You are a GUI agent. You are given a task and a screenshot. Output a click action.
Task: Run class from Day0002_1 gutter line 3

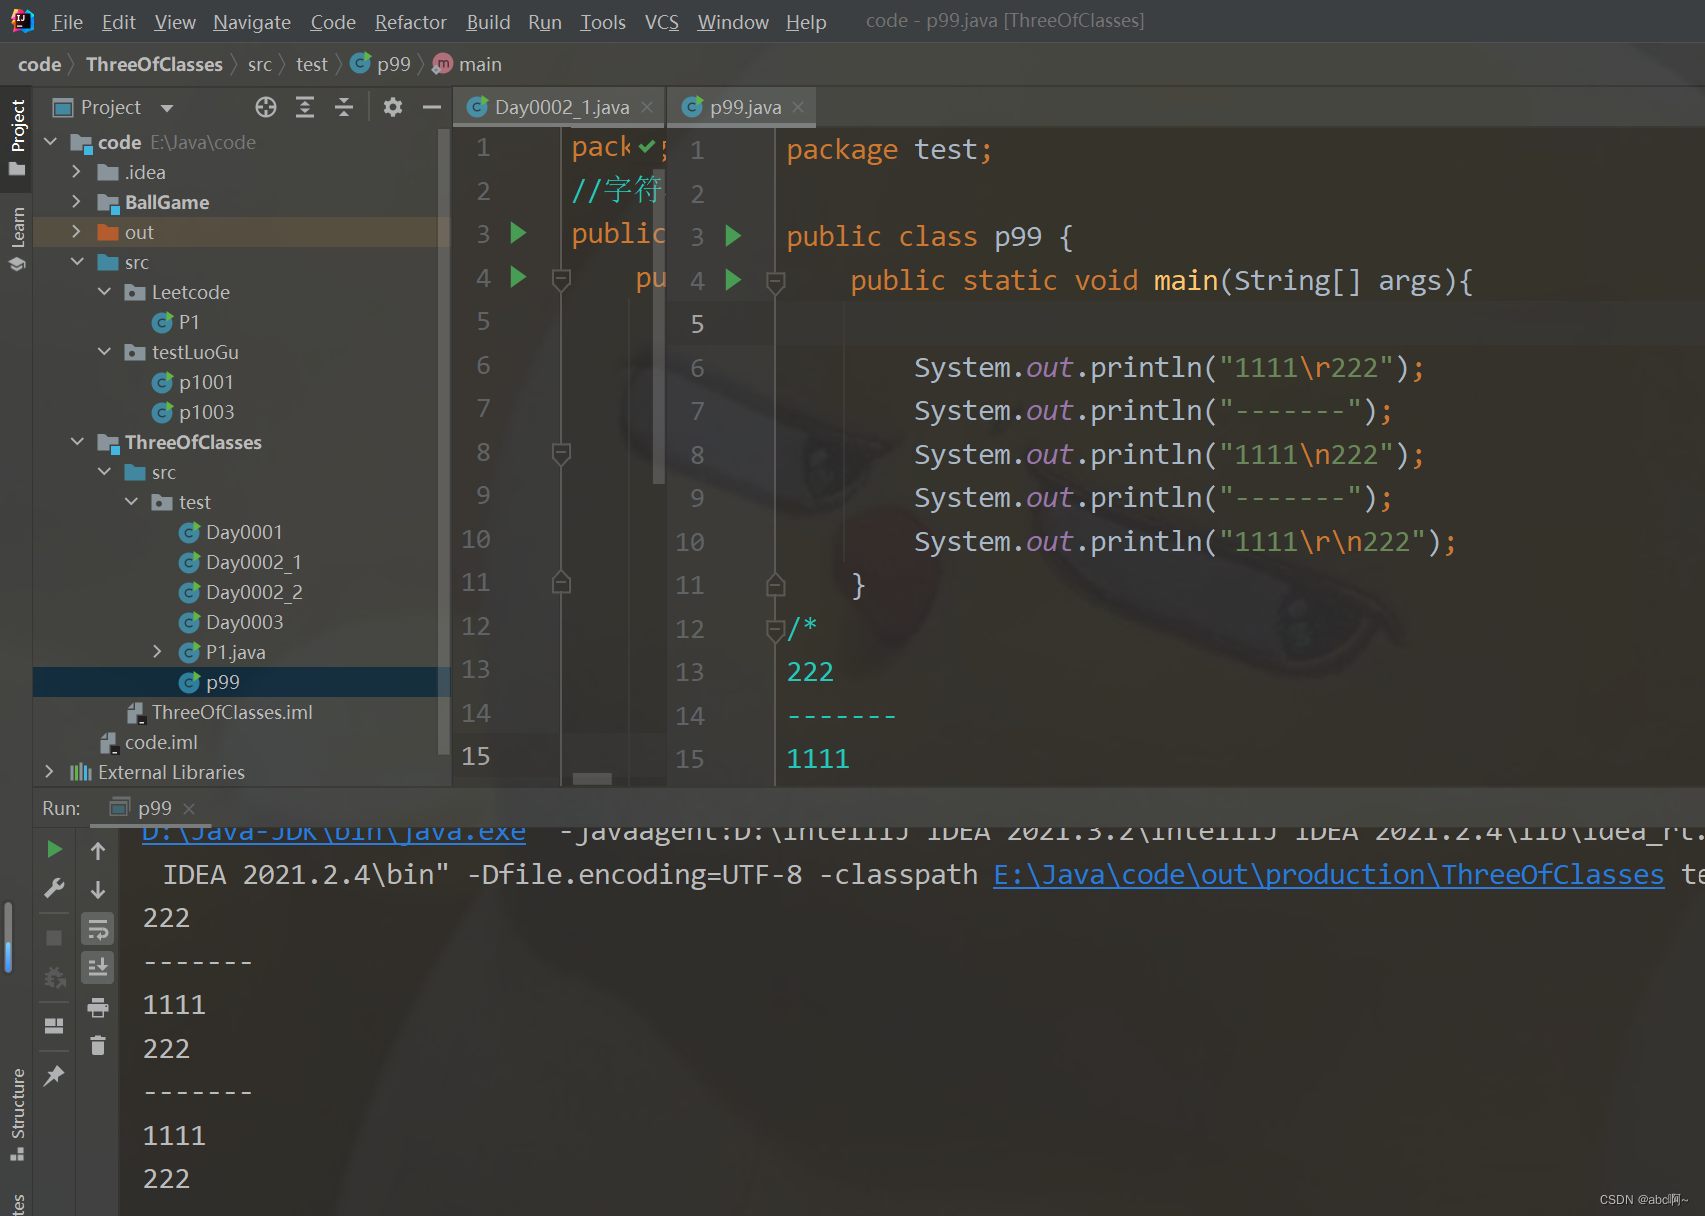click(x=518, y=233)
